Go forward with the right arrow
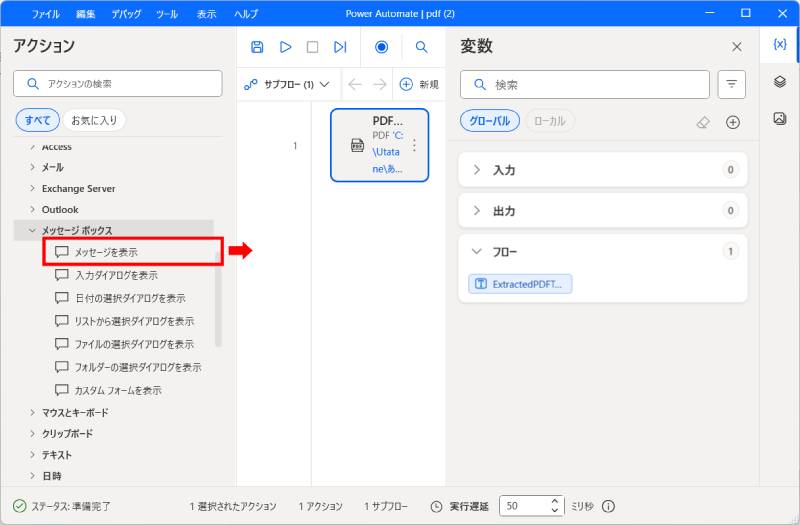800x525 pixels. pyautogui.click(x=380, y=84)
